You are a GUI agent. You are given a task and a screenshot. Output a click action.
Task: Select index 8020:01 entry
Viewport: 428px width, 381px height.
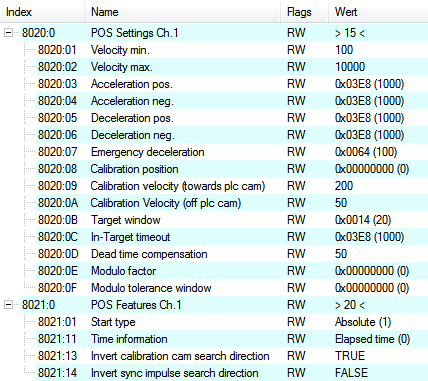point(57,50)
